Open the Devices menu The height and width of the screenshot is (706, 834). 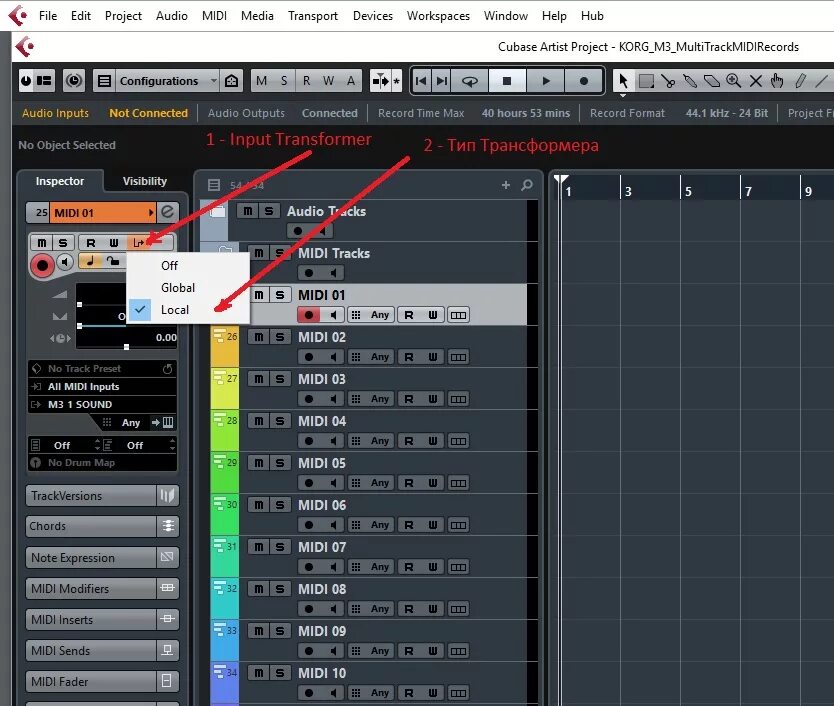pos(373,16)
